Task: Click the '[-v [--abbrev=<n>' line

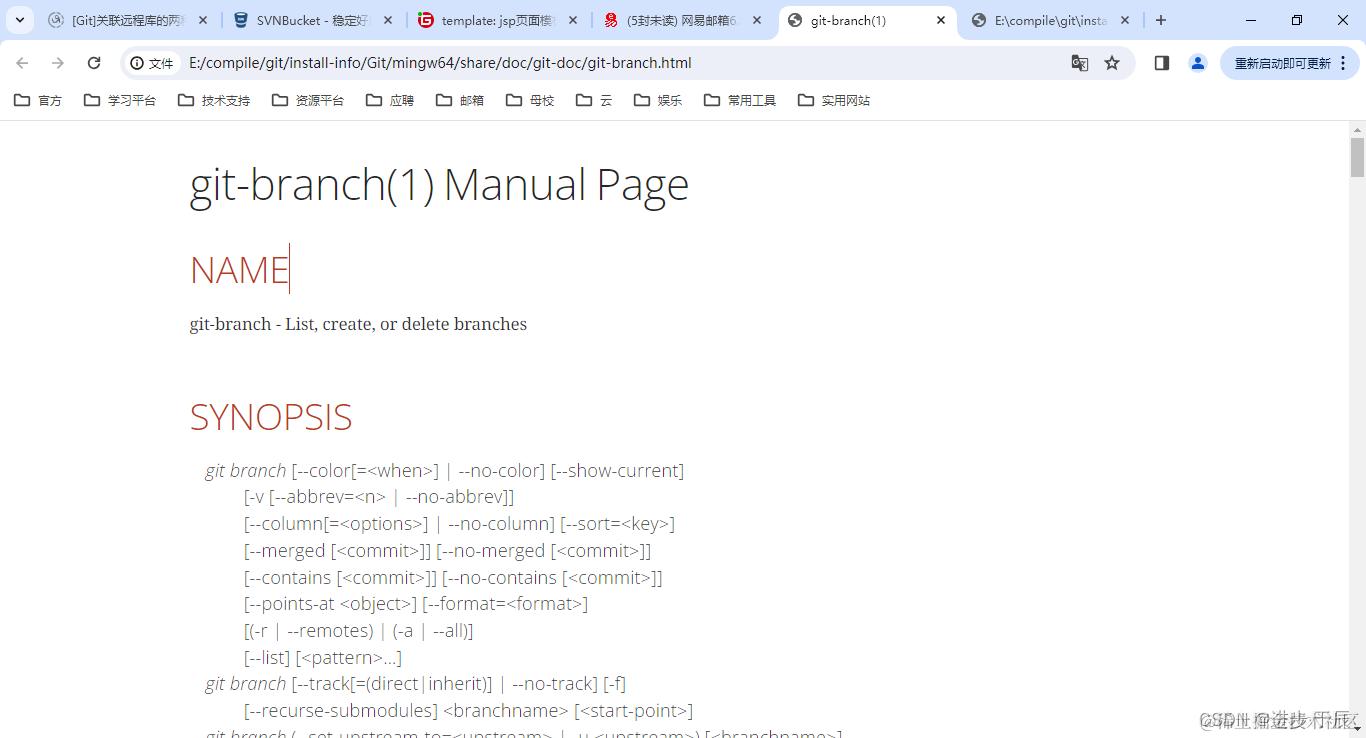Action: (379, 497)
